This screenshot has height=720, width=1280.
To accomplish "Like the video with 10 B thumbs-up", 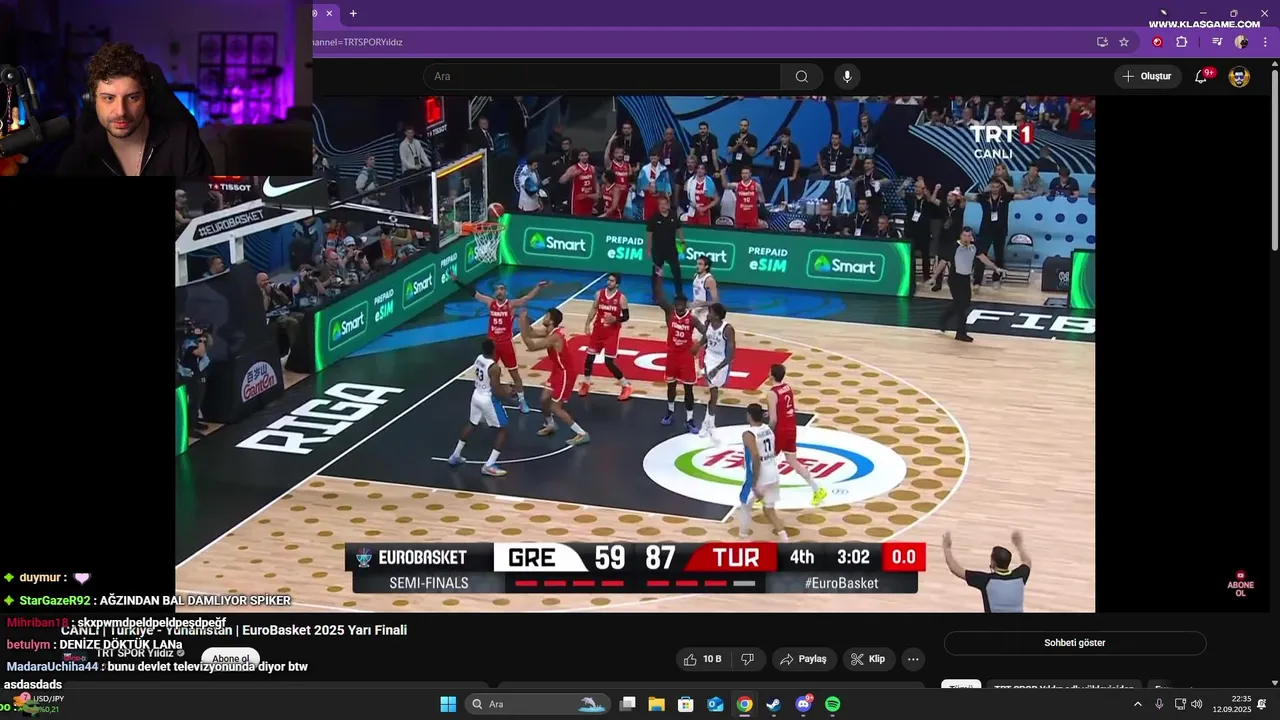I will (702, 659).
